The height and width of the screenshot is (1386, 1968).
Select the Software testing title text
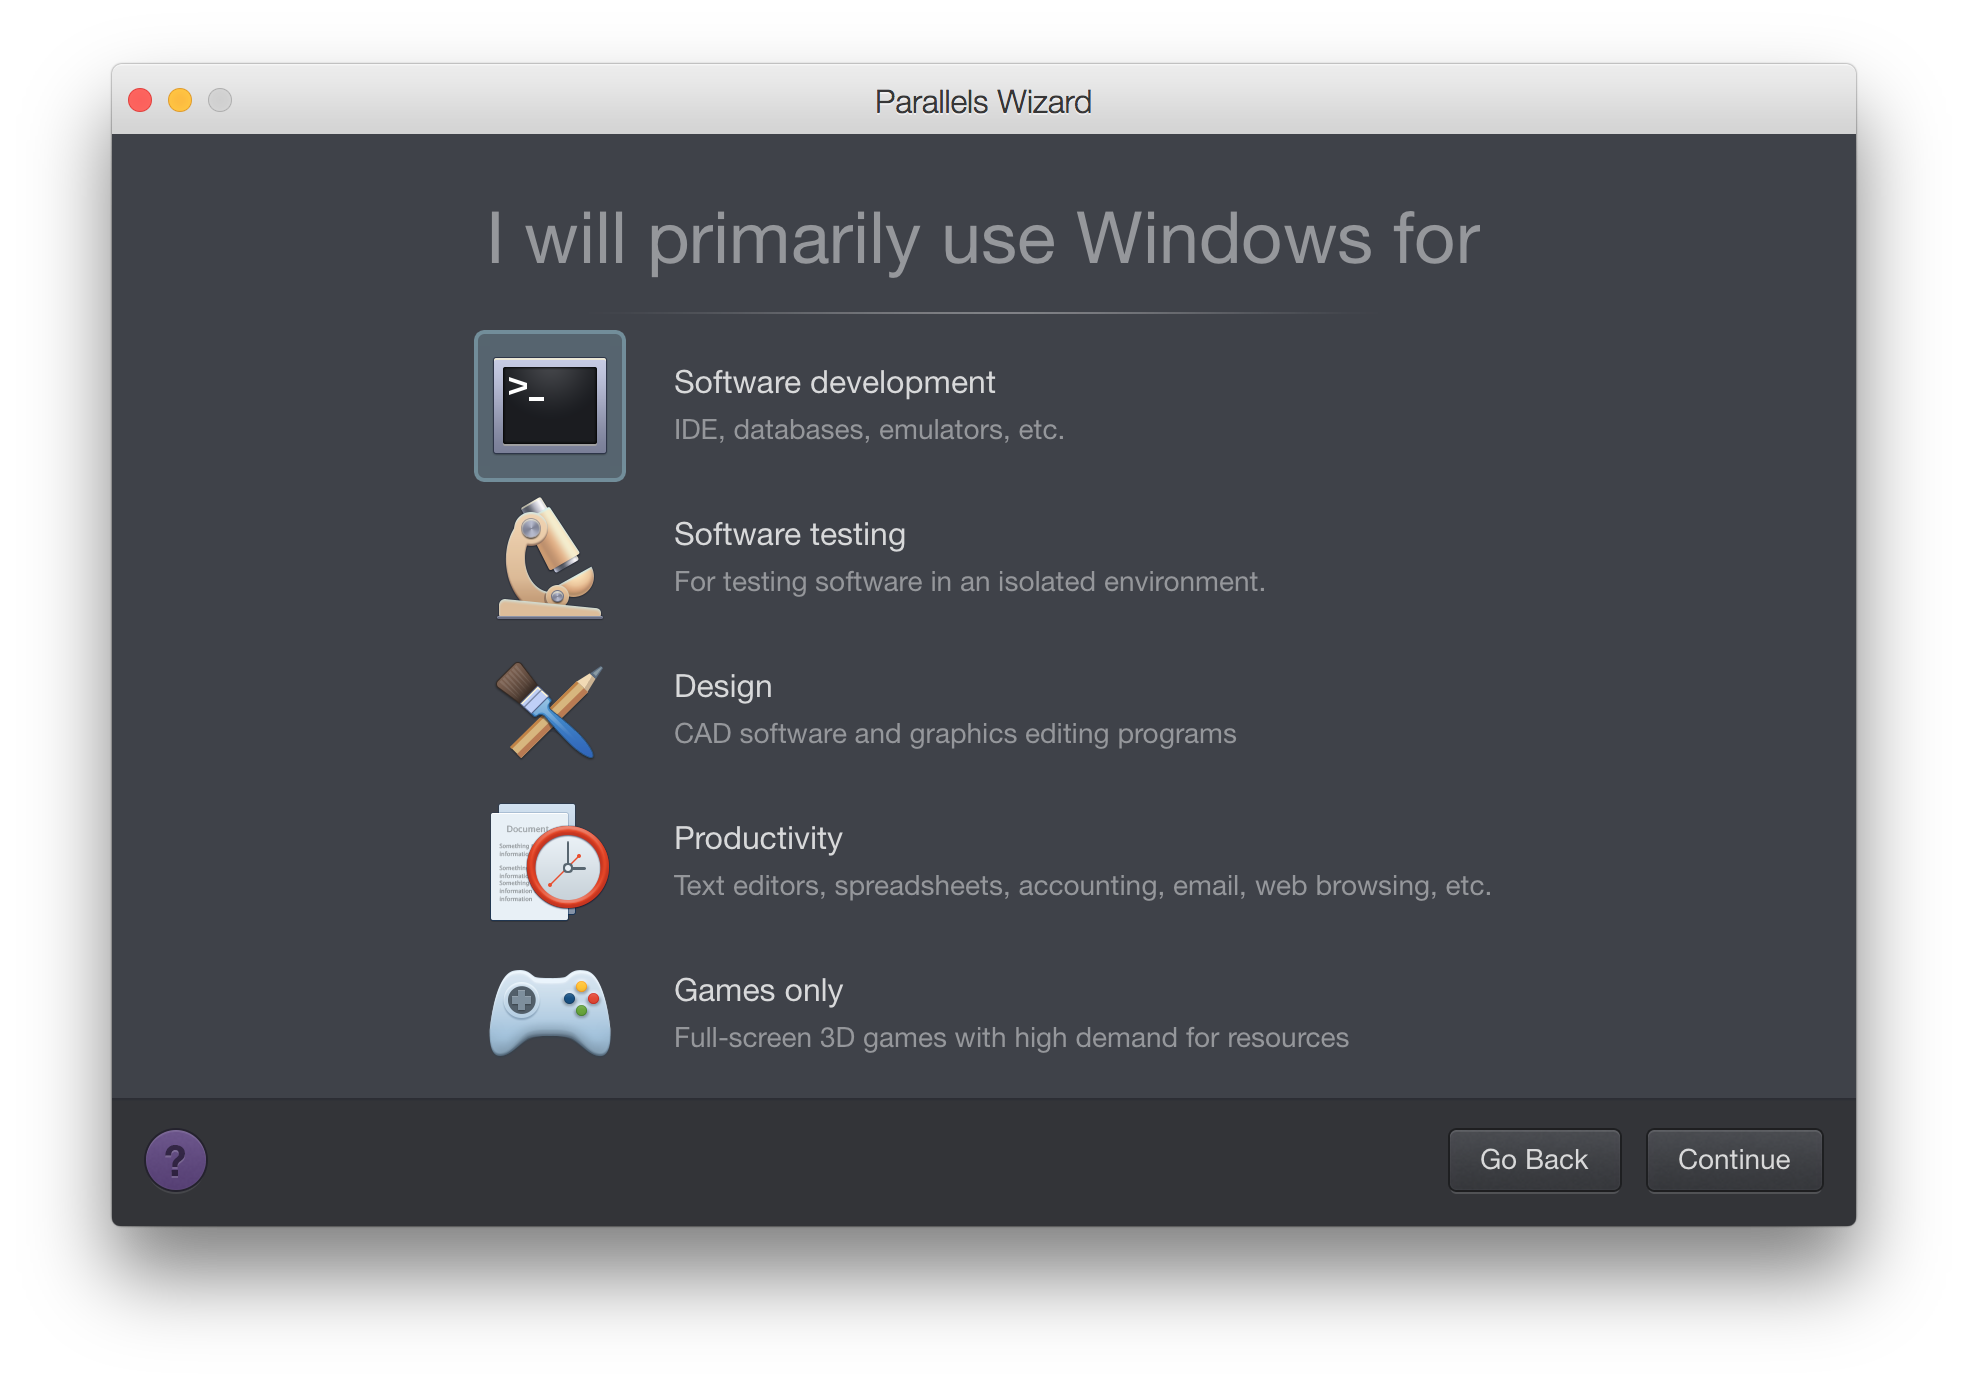(789, 534)
